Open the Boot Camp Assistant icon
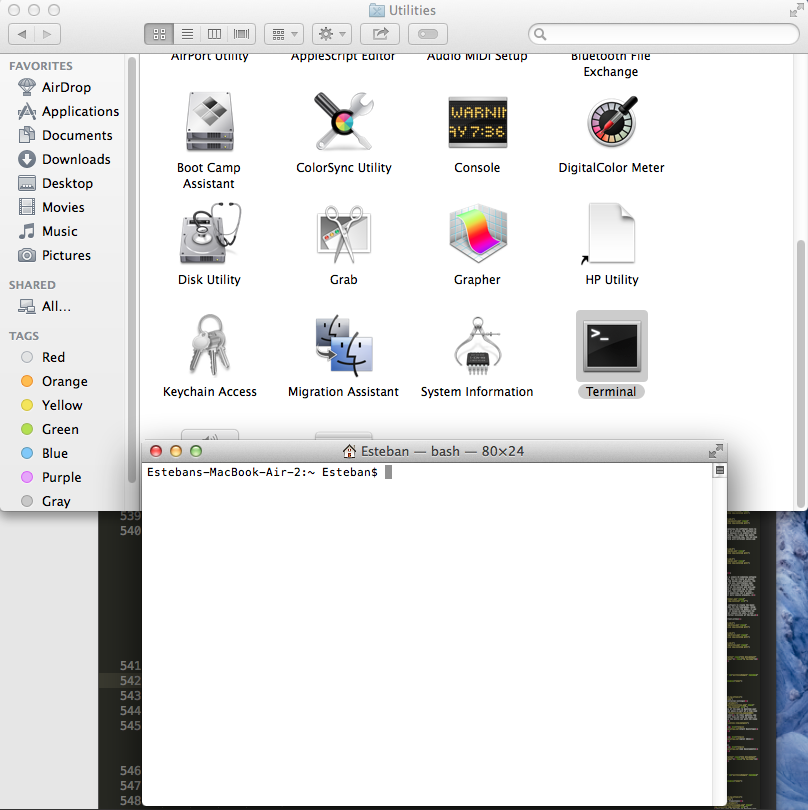 [210, 122]
